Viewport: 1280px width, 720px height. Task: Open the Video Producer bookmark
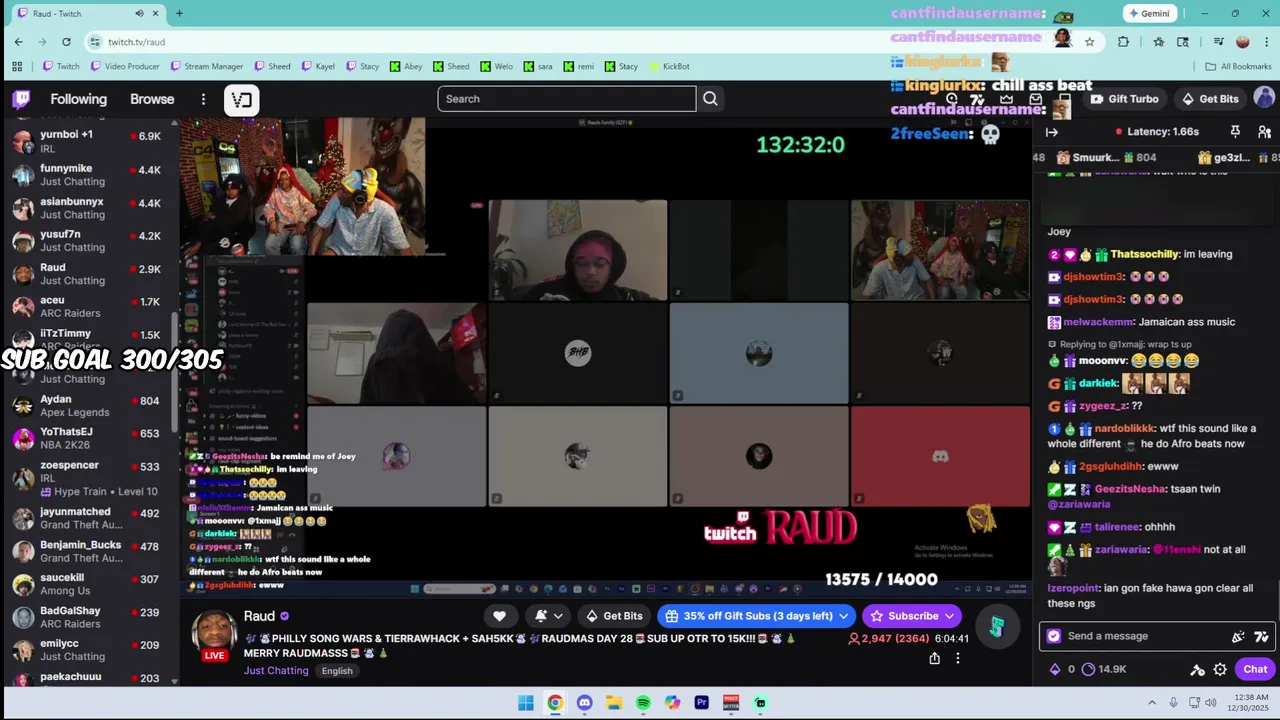[x=125, y=66]
